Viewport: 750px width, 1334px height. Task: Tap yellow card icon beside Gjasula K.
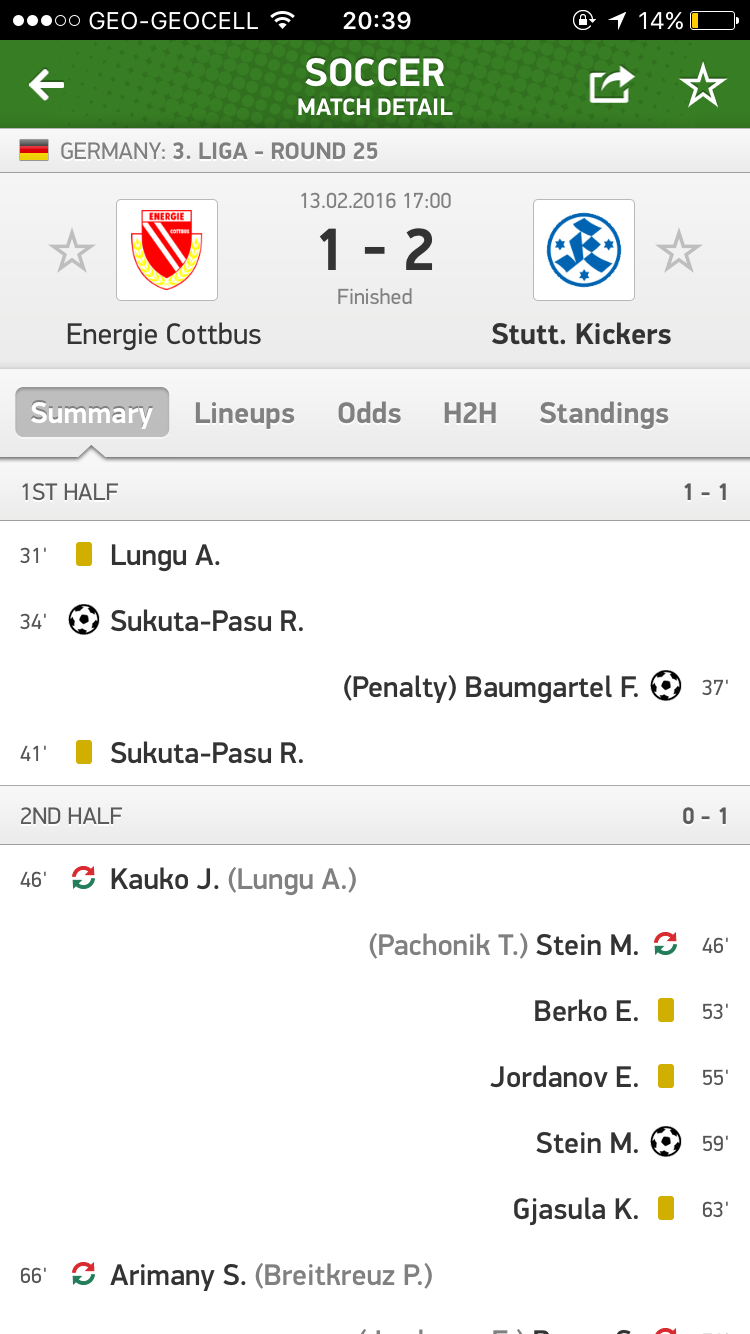pos(666,1209)
